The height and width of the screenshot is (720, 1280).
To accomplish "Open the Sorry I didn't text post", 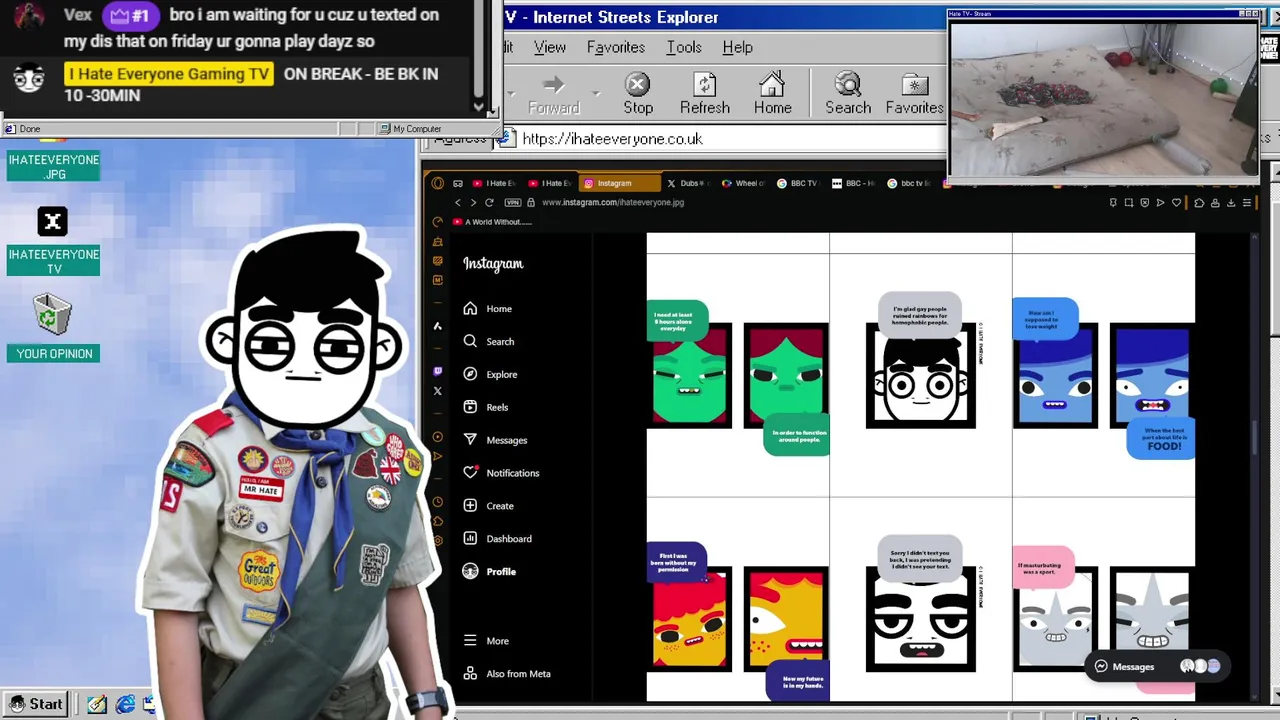I will pos(921,600).
